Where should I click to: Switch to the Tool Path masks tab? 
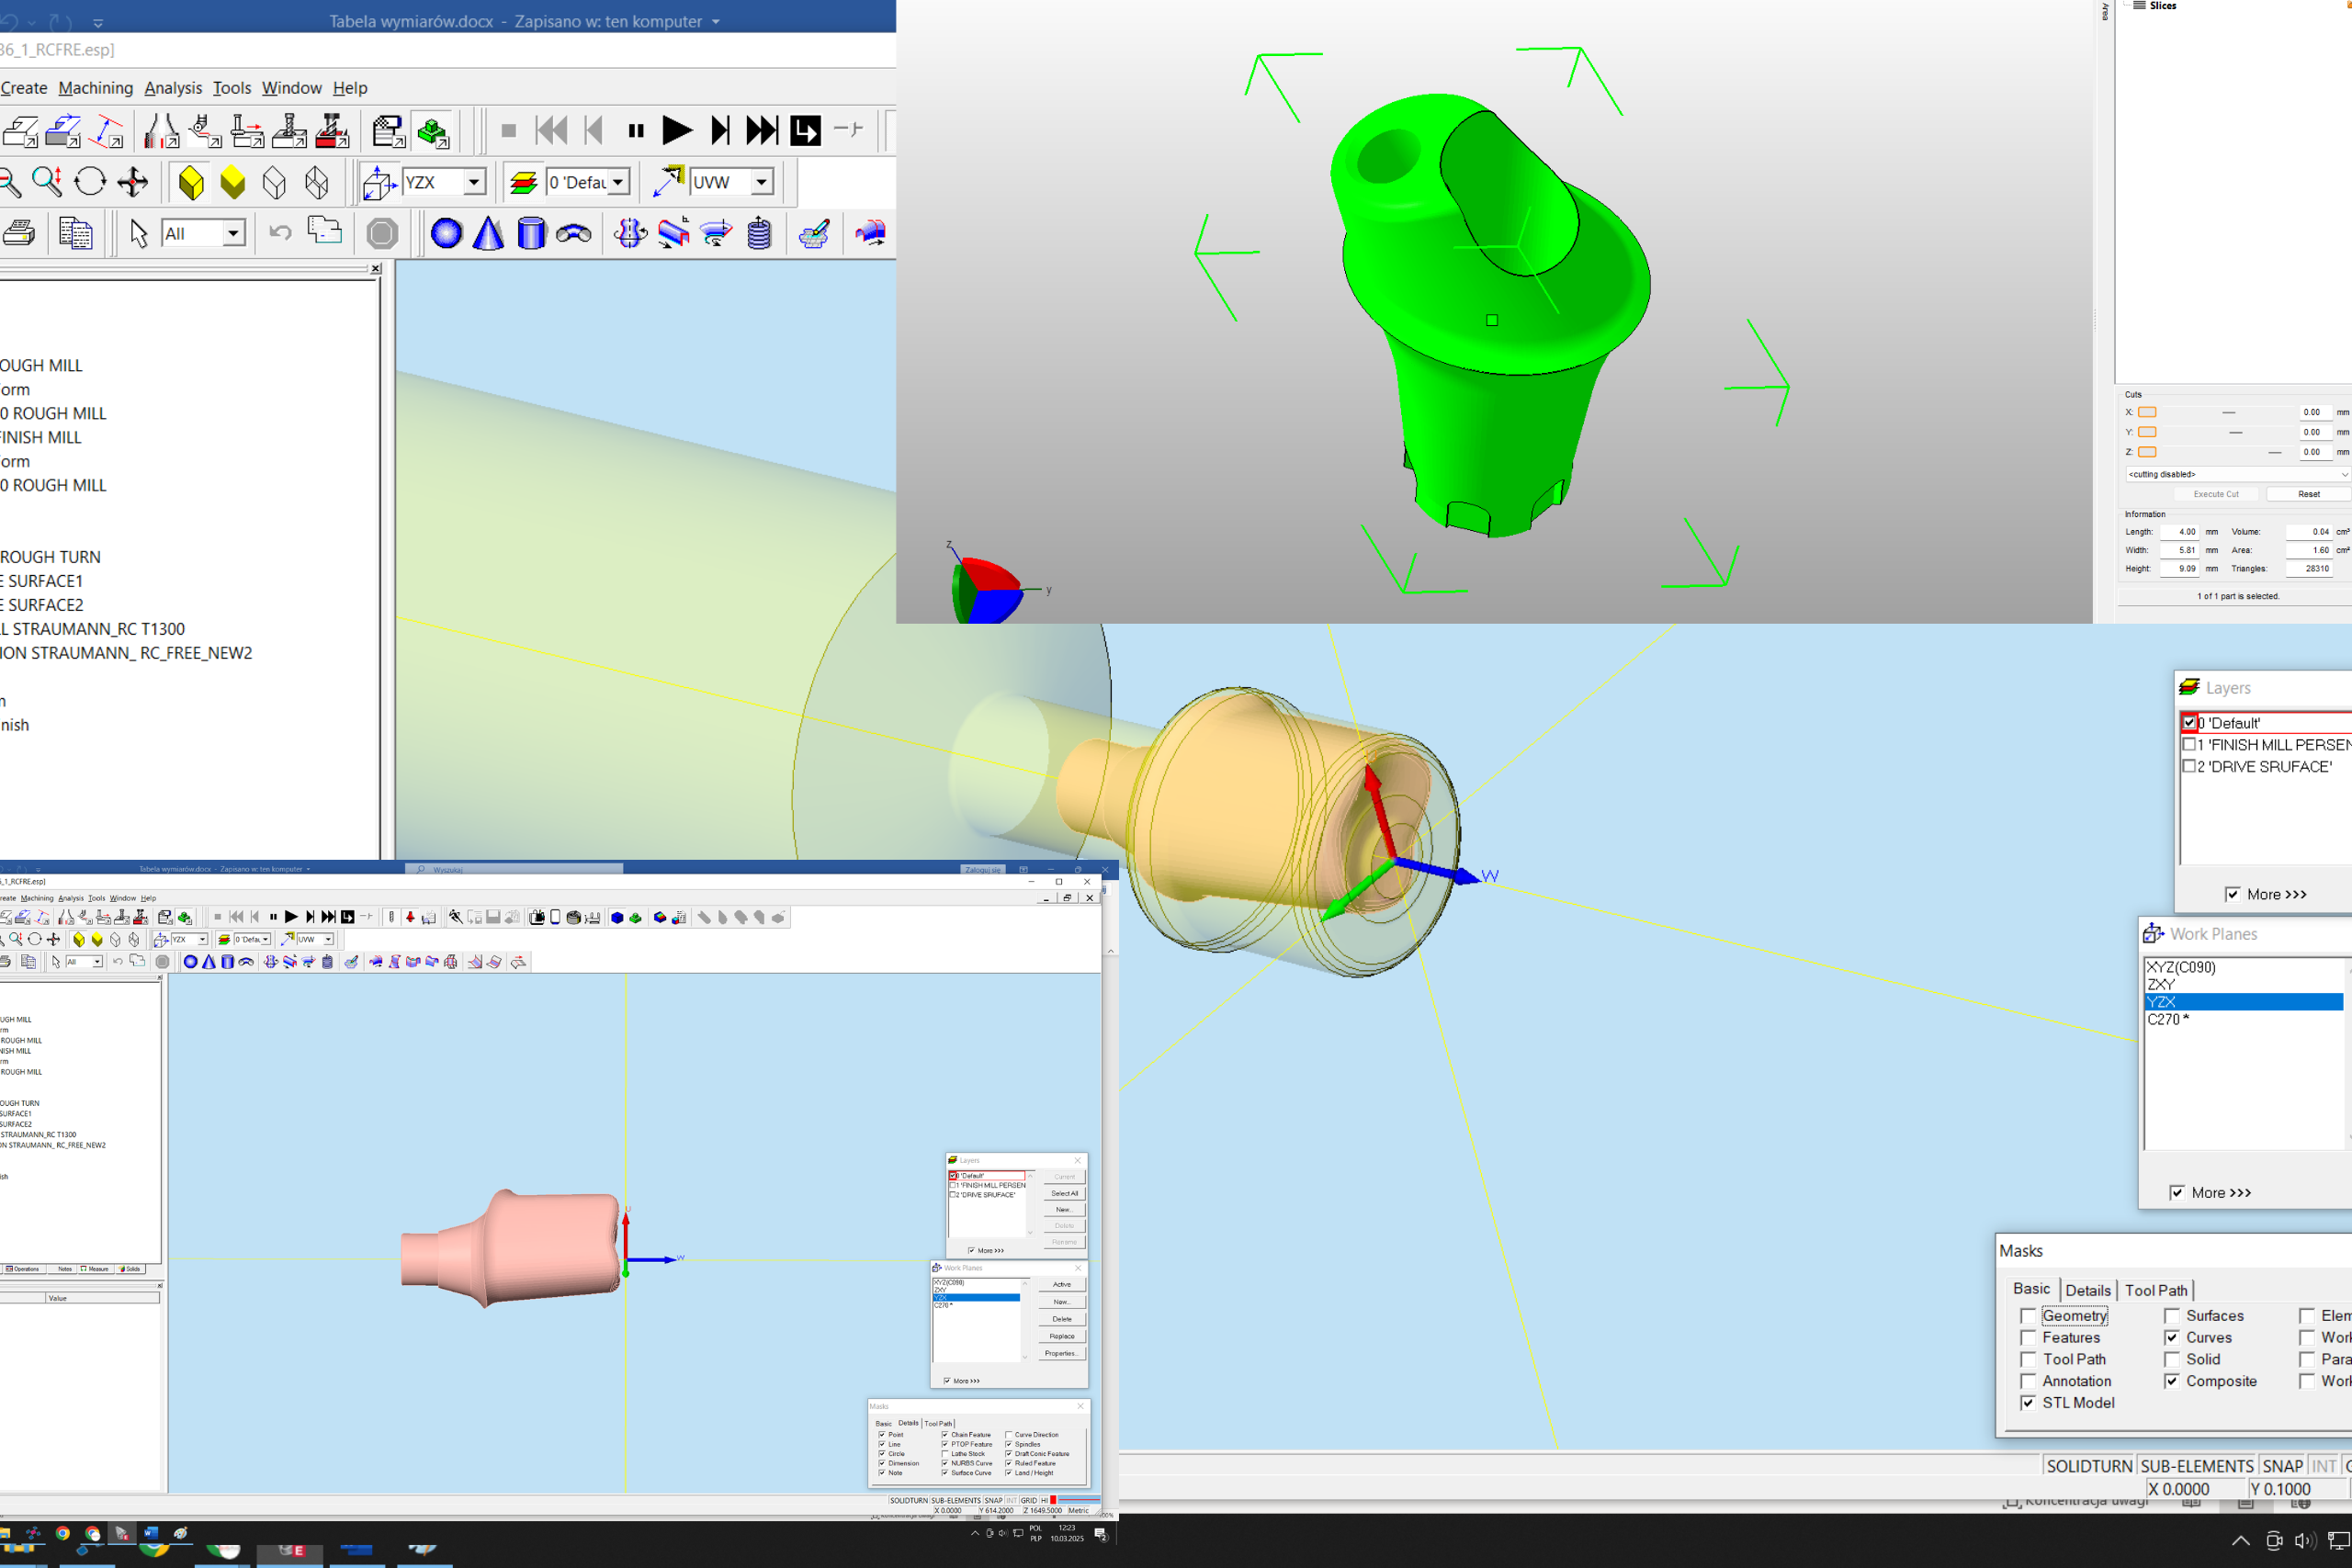coord(2155,1290)
